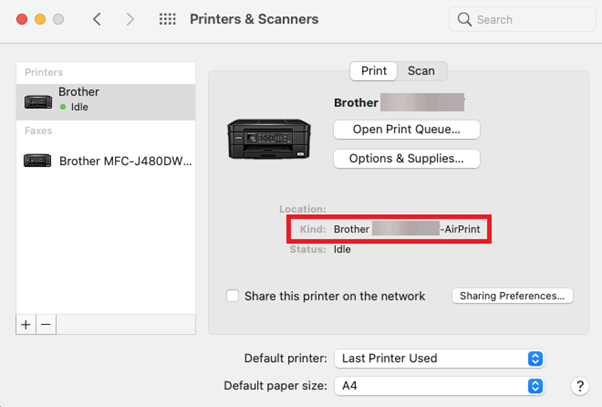Remove the printer with the minus button
This screenshot has width=602, height=407.
pyautogui.click(x=46, y=325)
